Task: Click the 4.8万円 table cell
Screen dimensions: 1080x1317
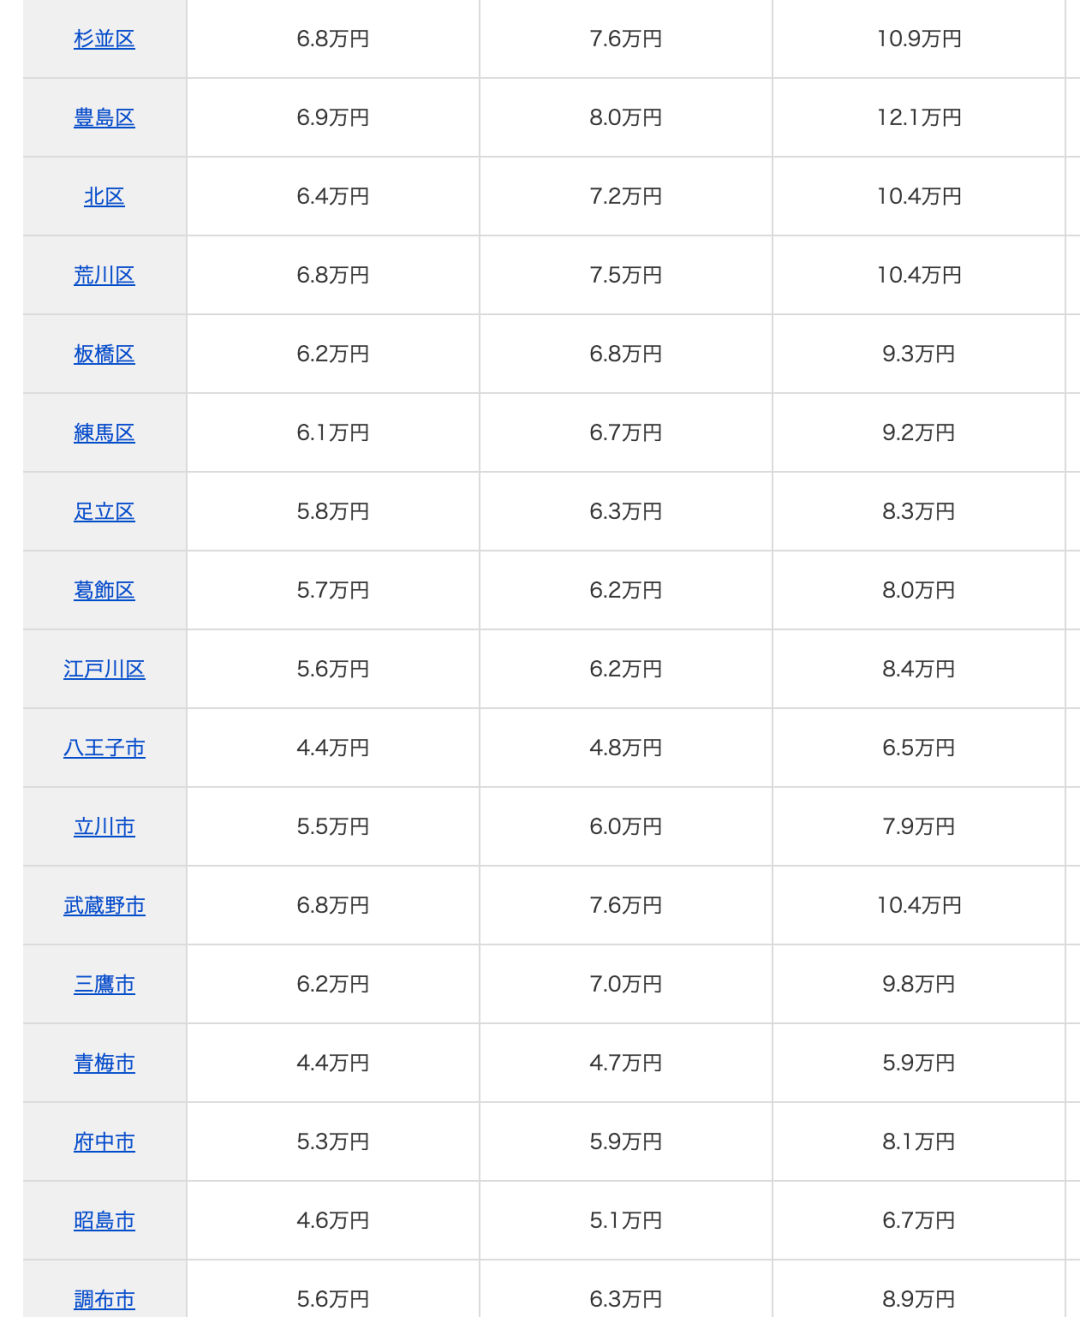Action: click(x=625, y=748)
